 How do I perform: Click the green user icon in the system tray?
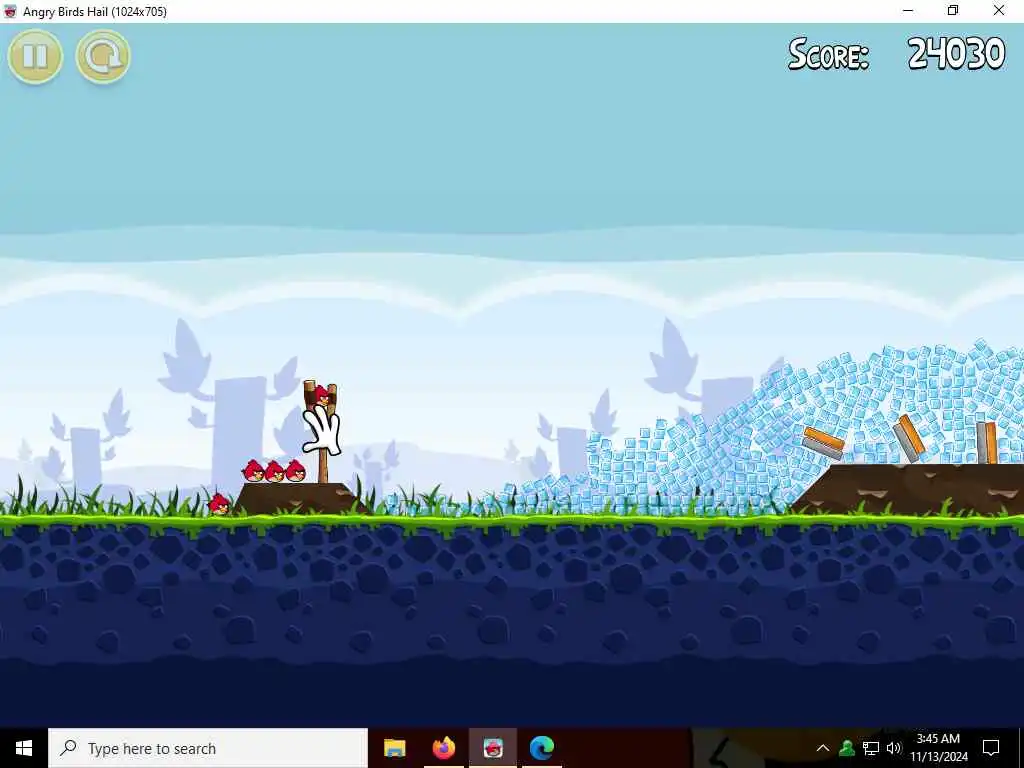[847, 748]
